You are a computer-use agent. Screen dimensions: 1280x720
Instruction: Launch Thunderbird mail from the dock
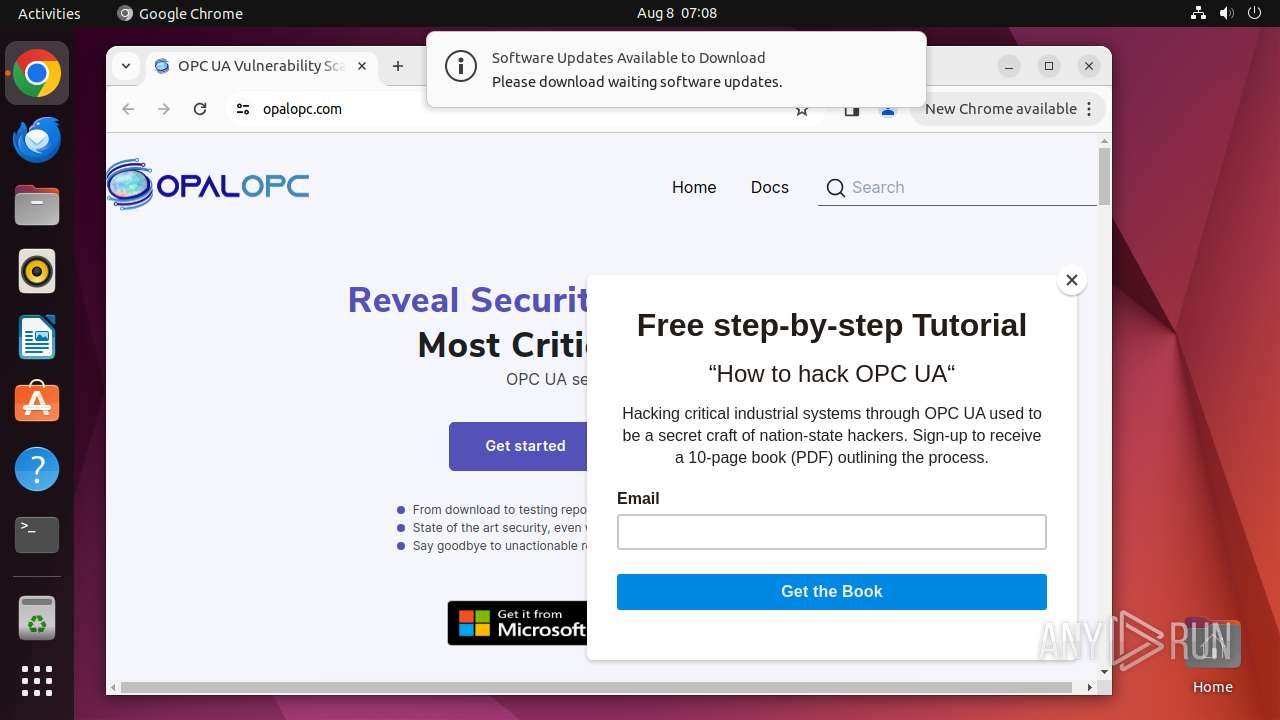coord(37,140)
